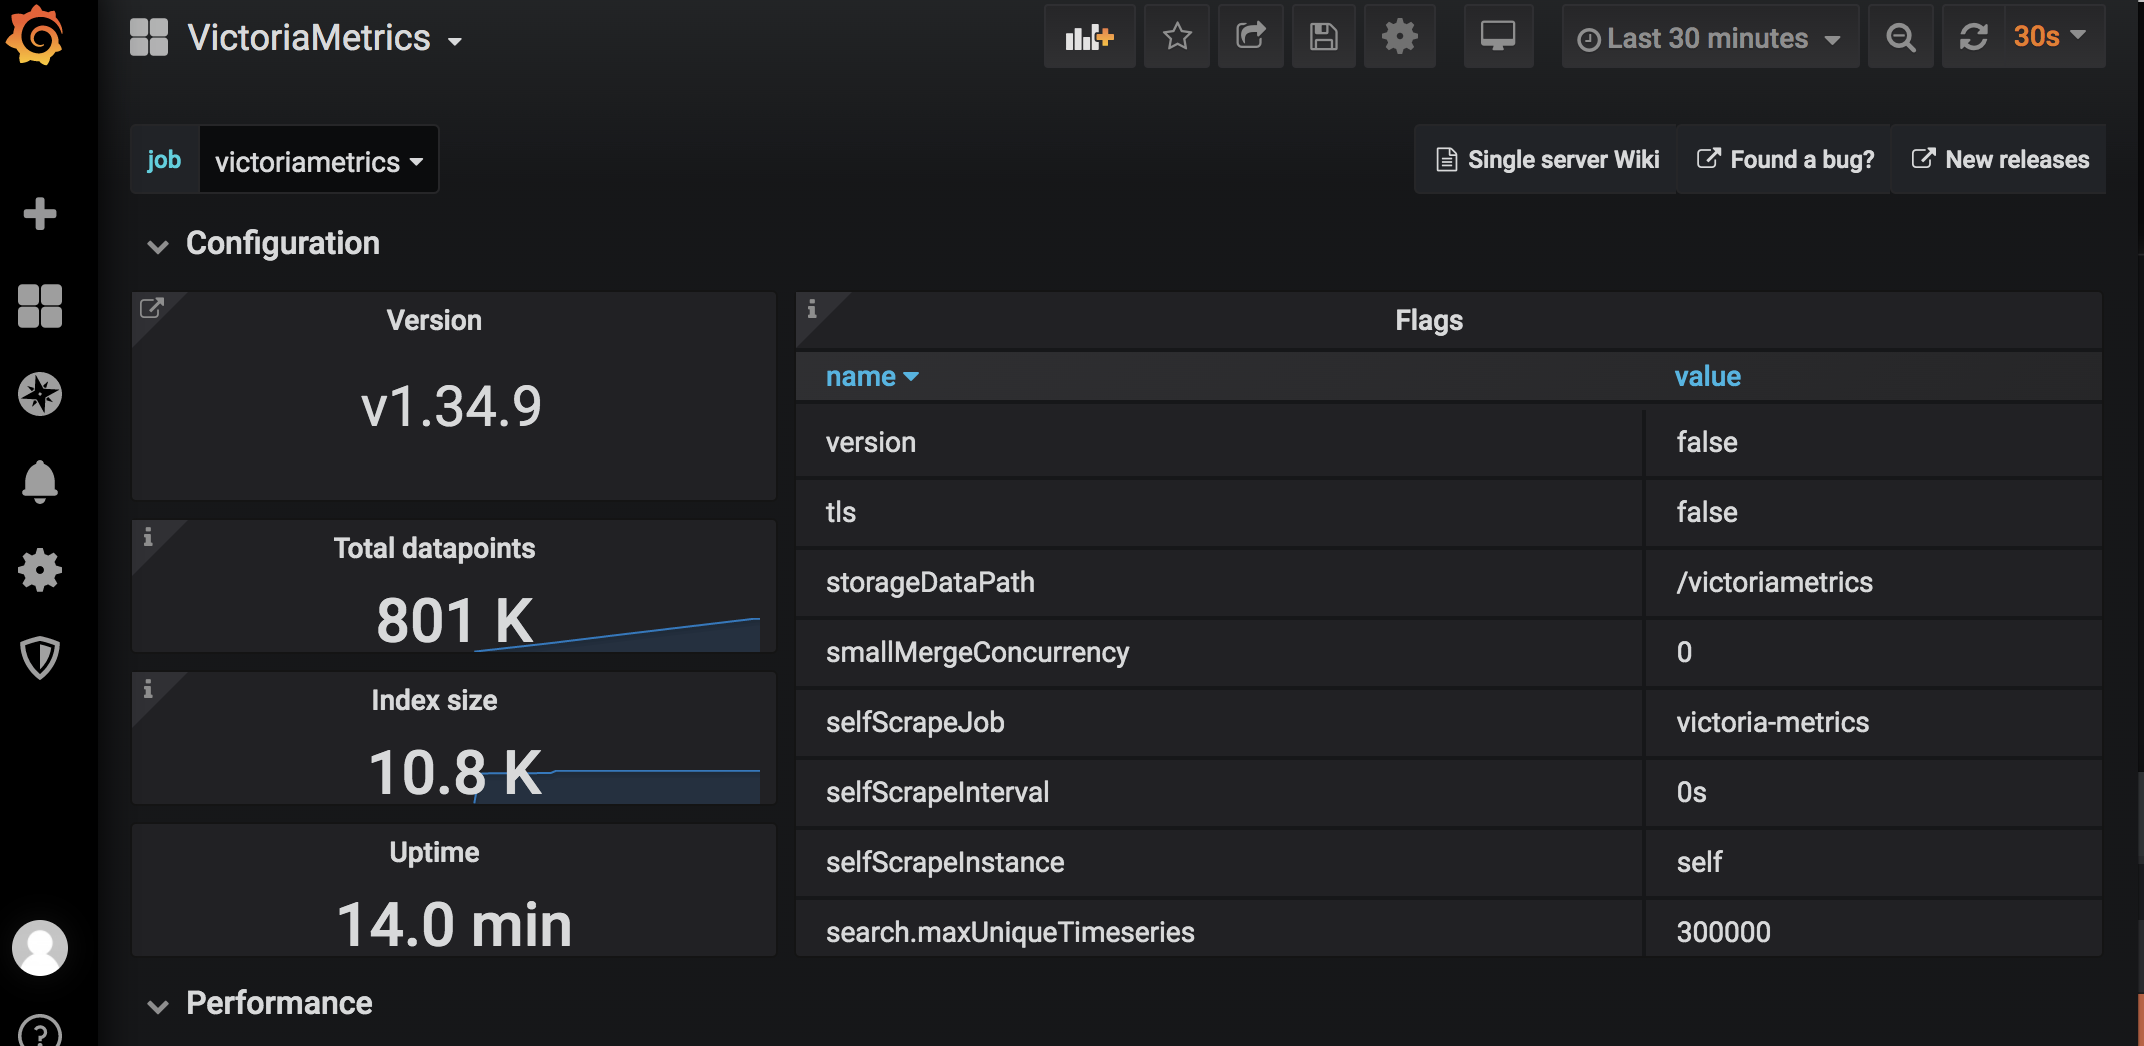Click the Total datapoints info icon
This screenshot has width=2144, height=1046.
[x=148, y=537]
